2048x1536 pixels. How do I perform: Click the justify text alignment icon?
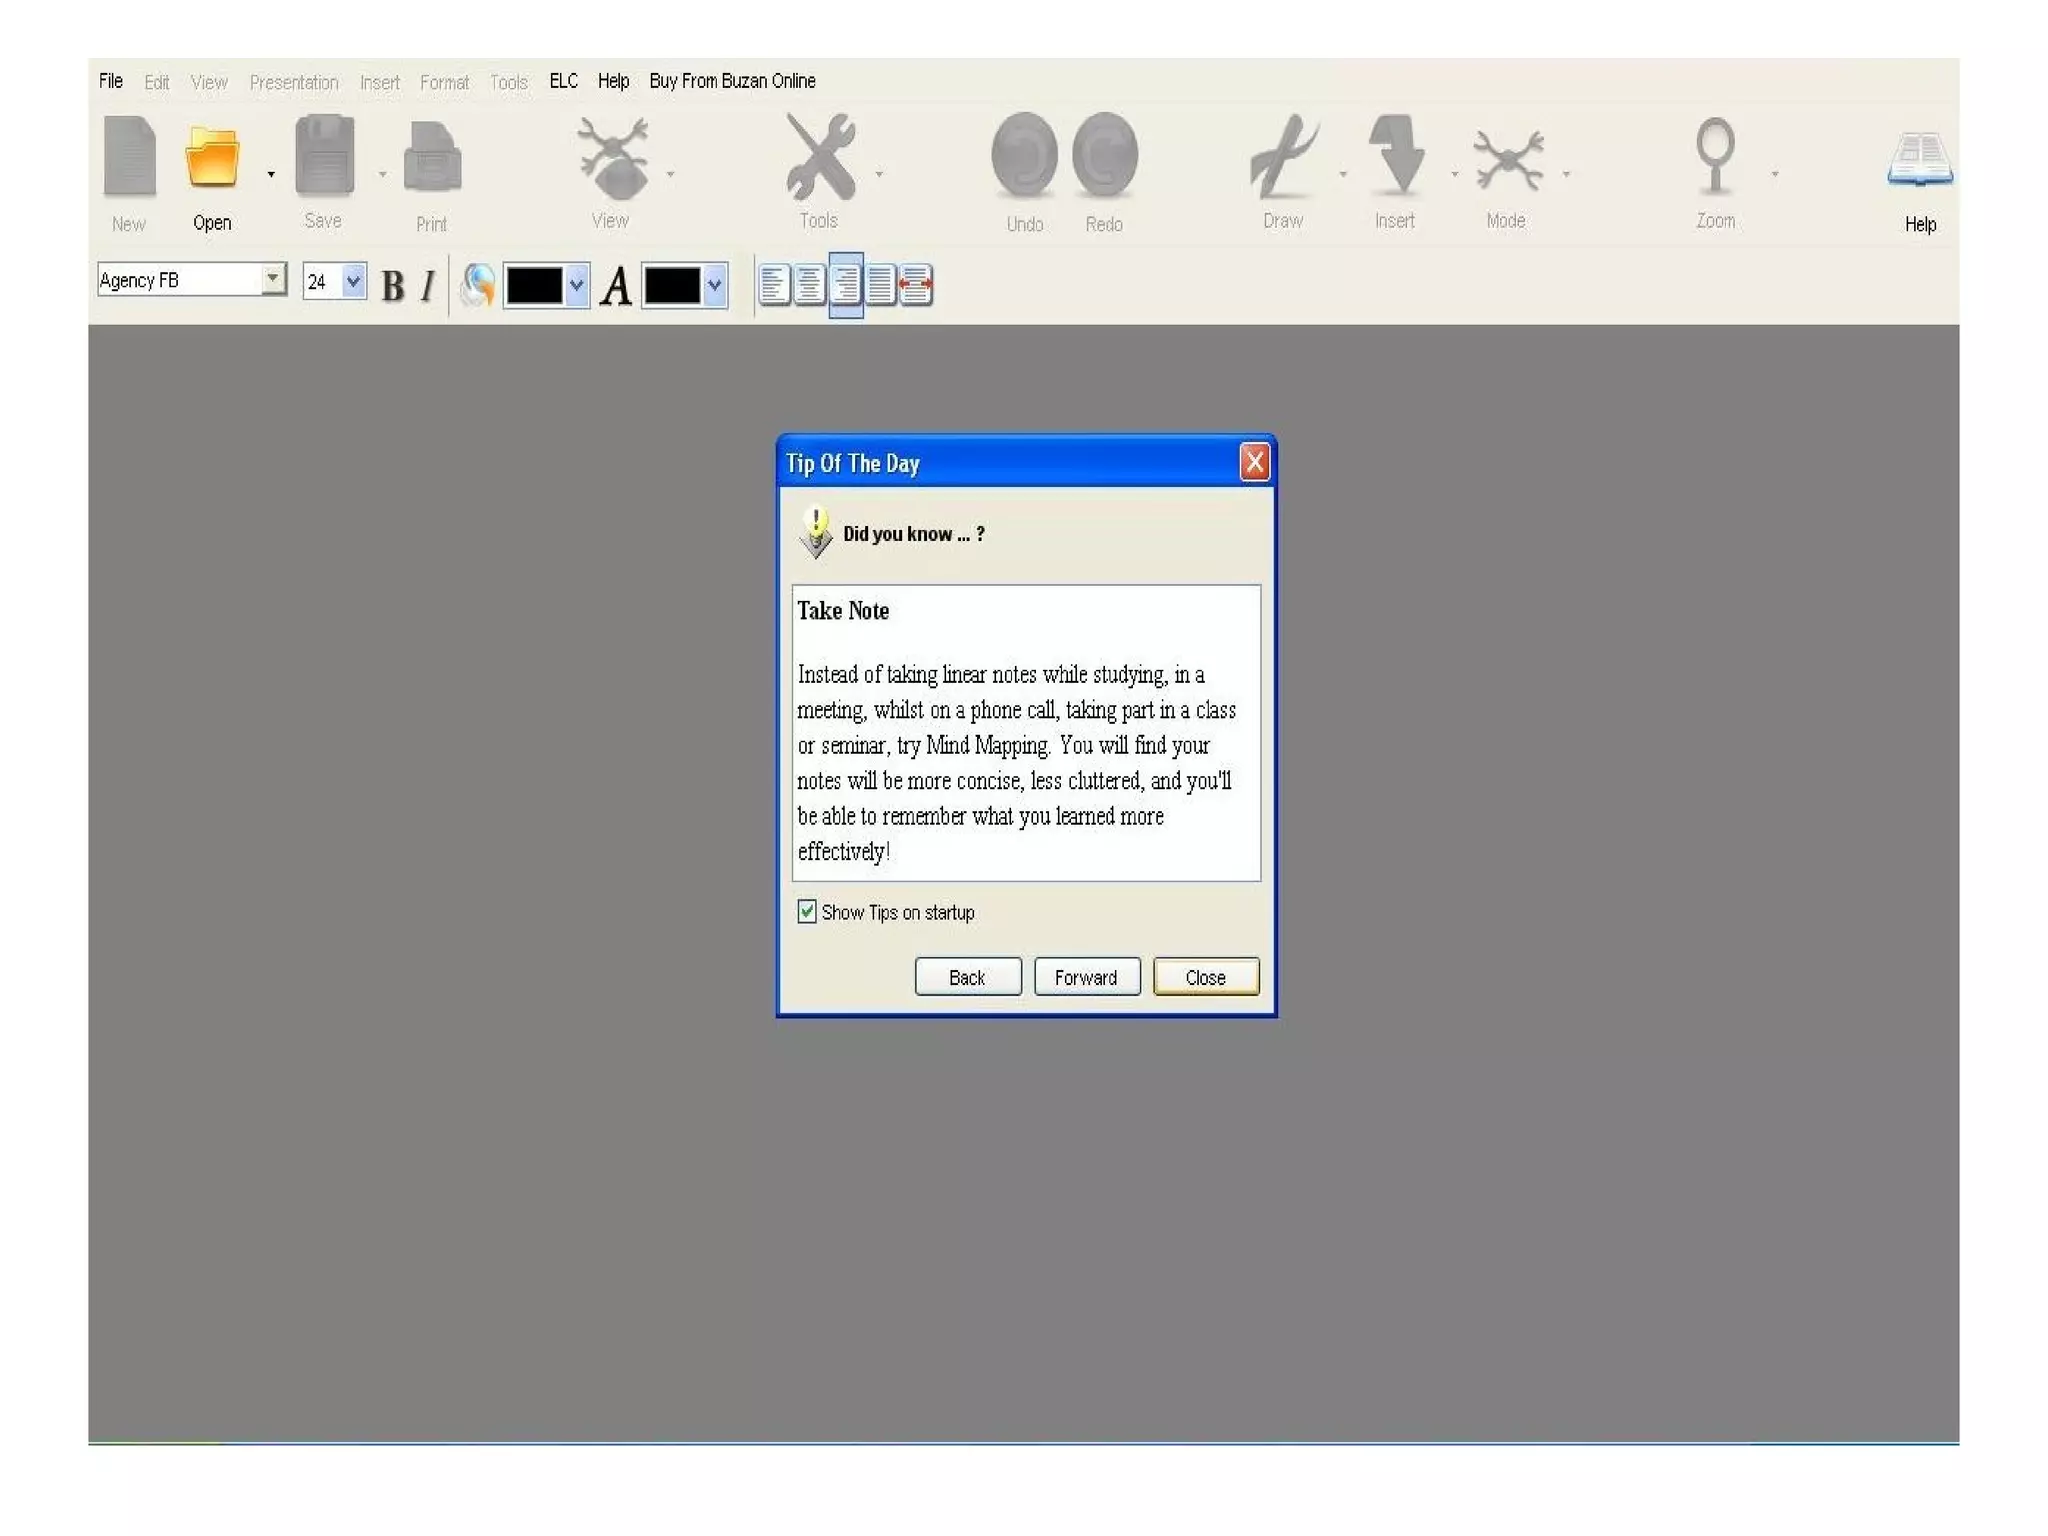[x=880, y=285]
